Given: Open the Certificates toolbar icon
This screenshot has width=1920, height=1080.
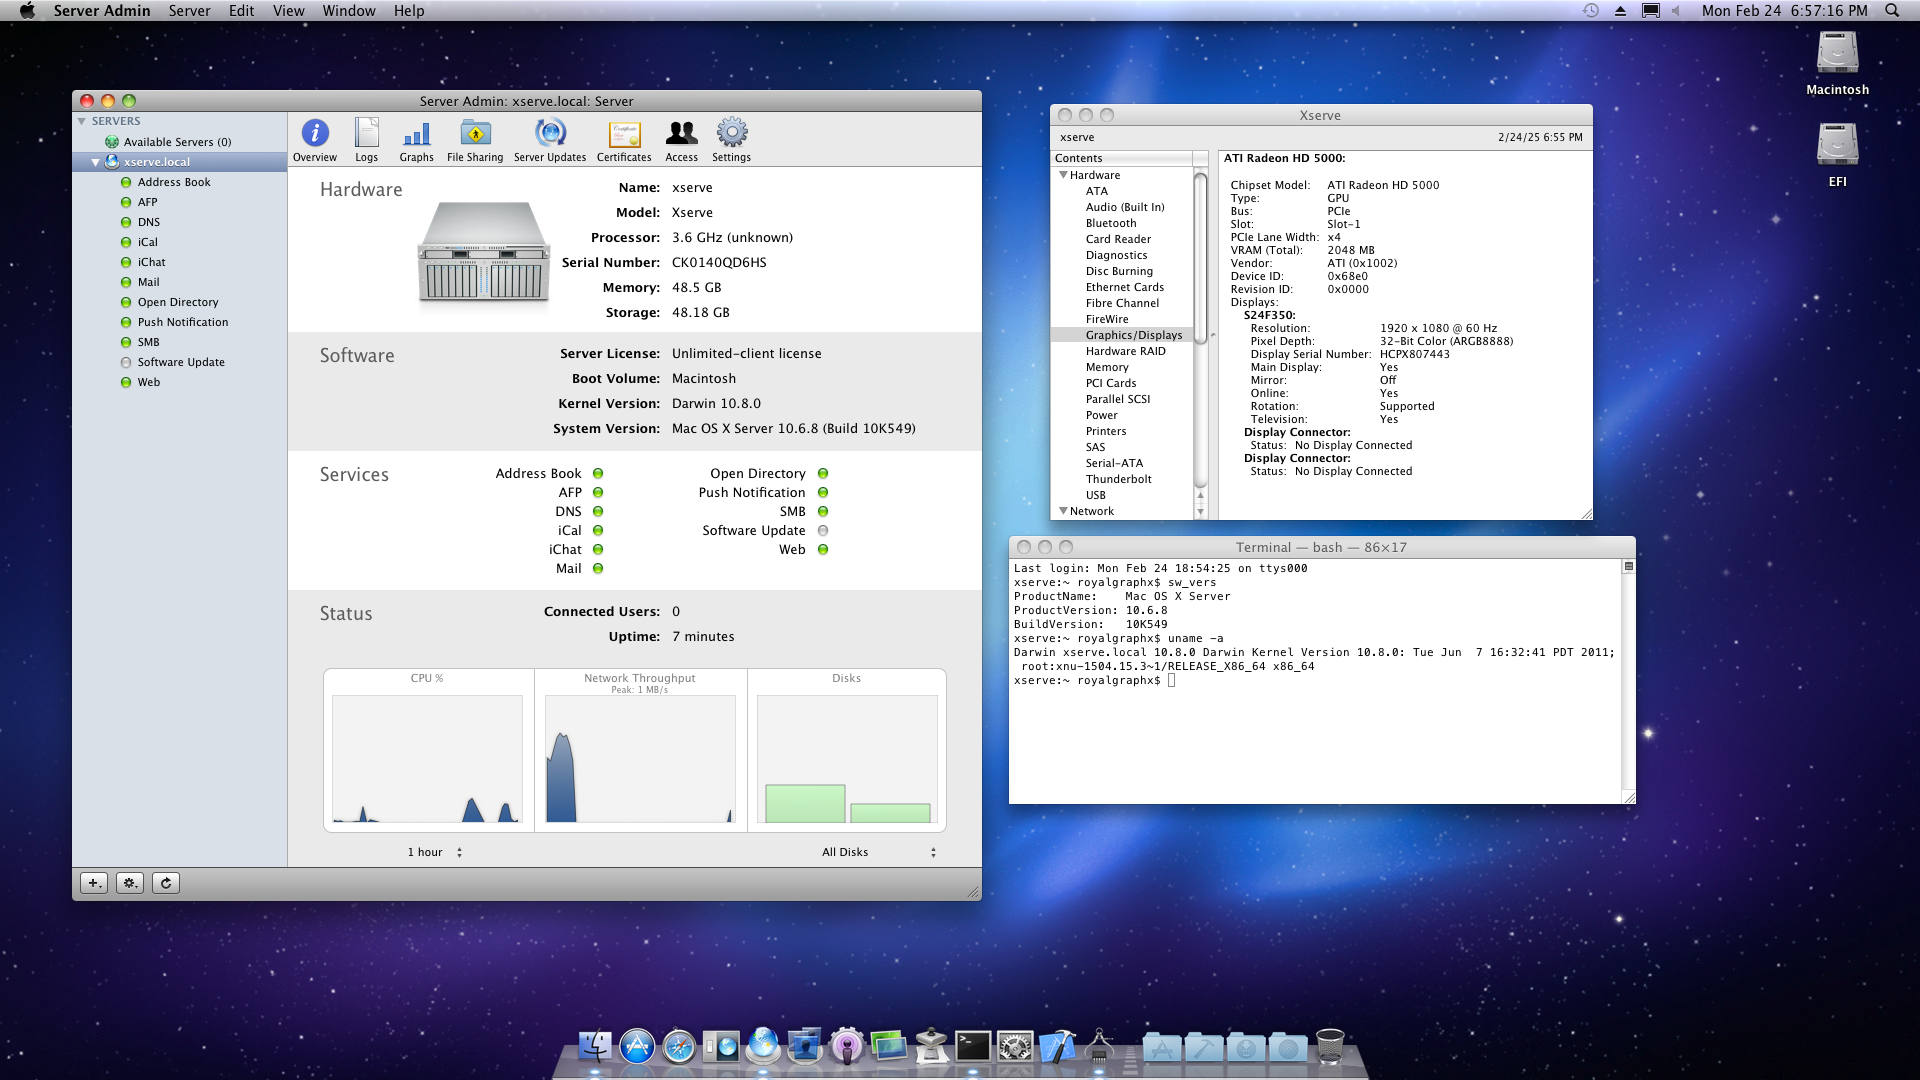Looking at the screenshot, I should (x=624, y=140).
